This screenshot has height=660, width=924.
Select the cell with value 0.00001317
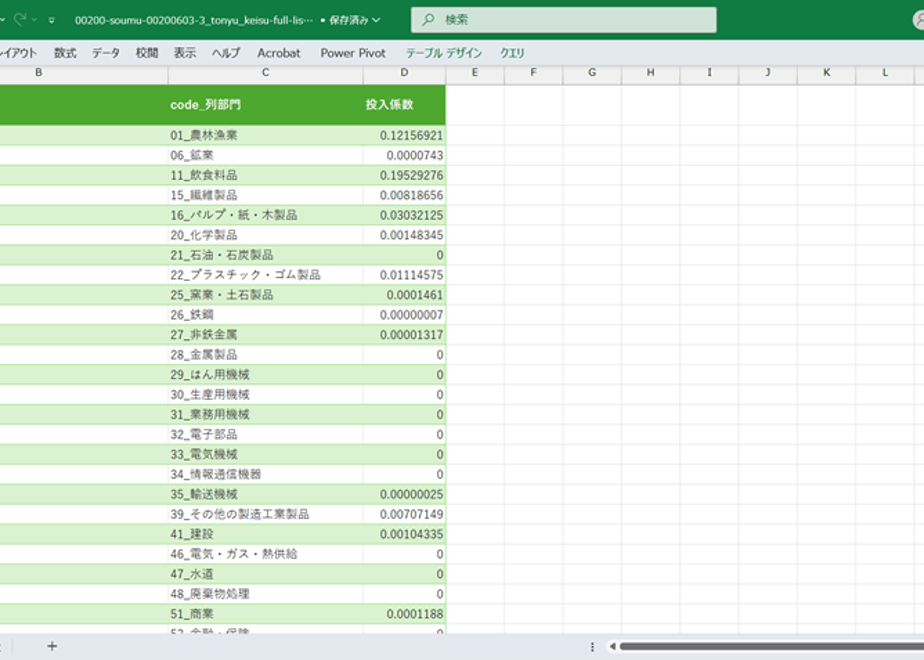coord(404,335)
